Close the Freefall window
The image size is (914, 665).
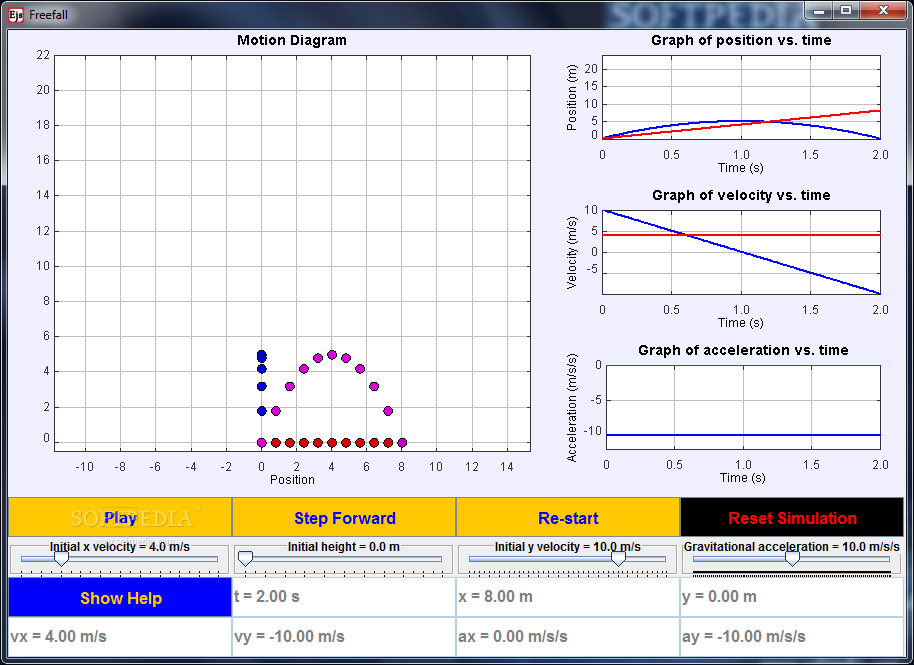(883, 11)
